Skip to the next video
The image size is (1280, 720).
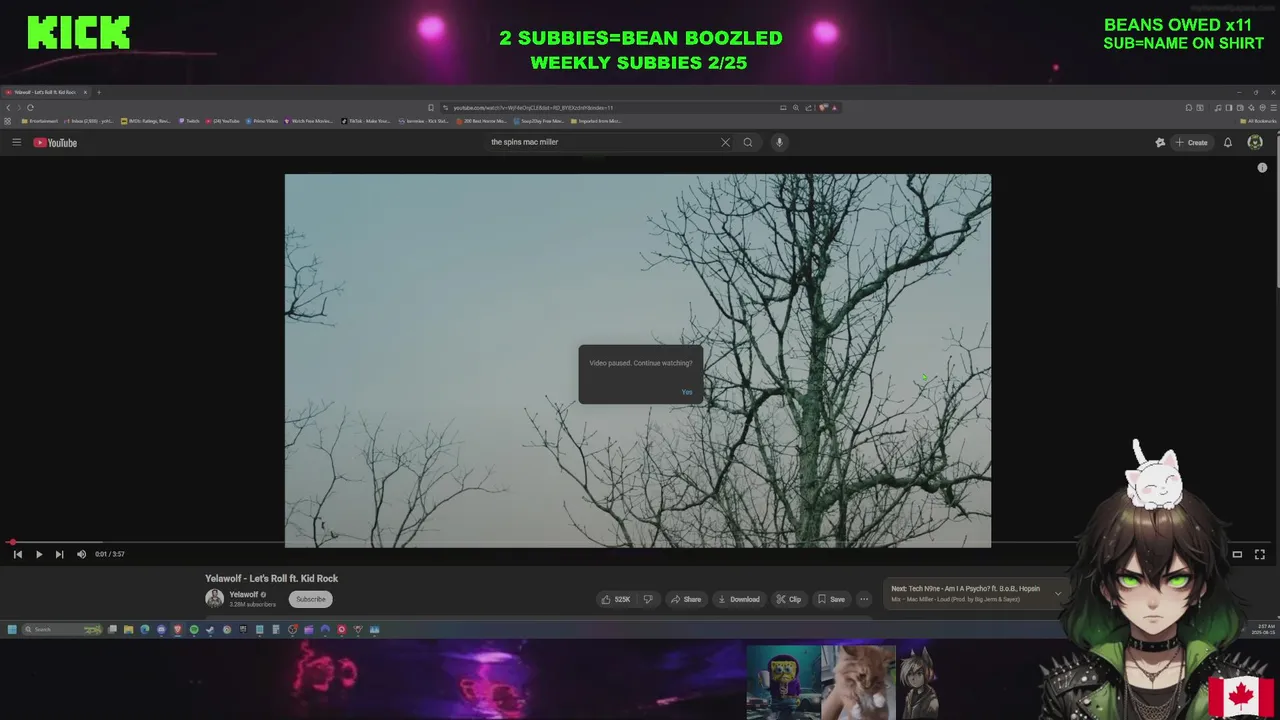click(x=59, y=554)
